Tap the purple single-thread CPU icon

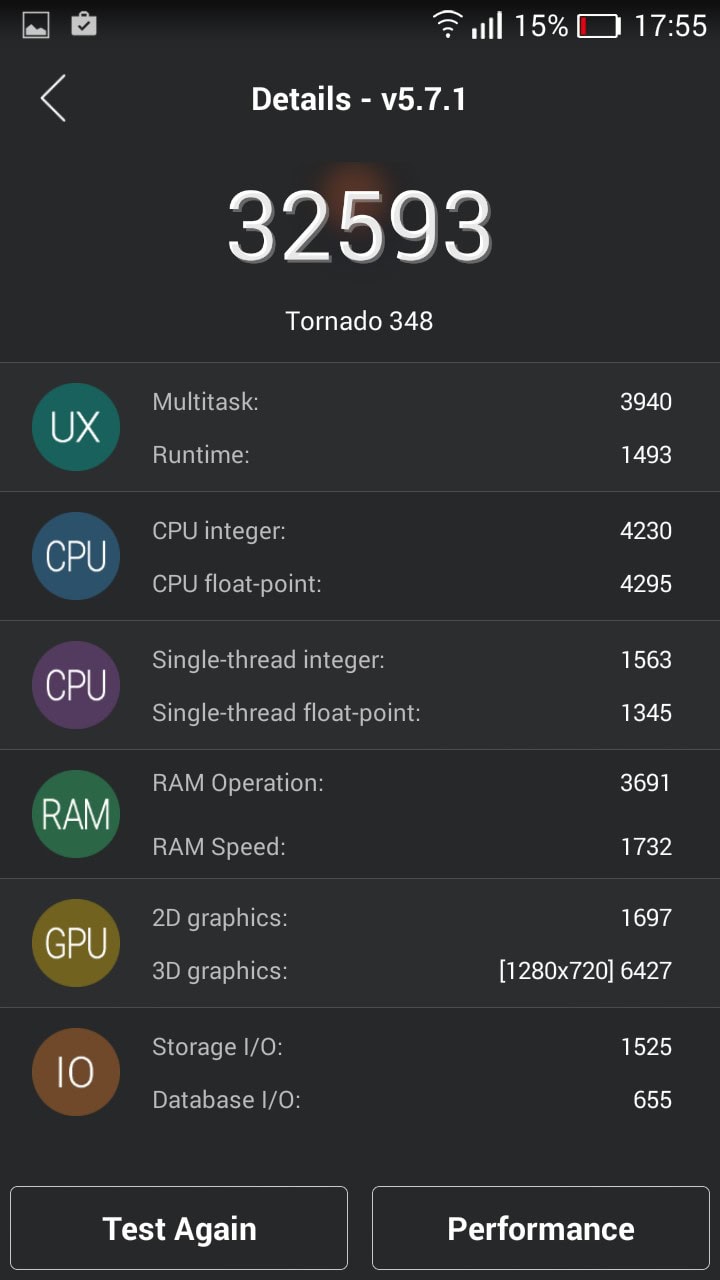click(x=76, y=685)
